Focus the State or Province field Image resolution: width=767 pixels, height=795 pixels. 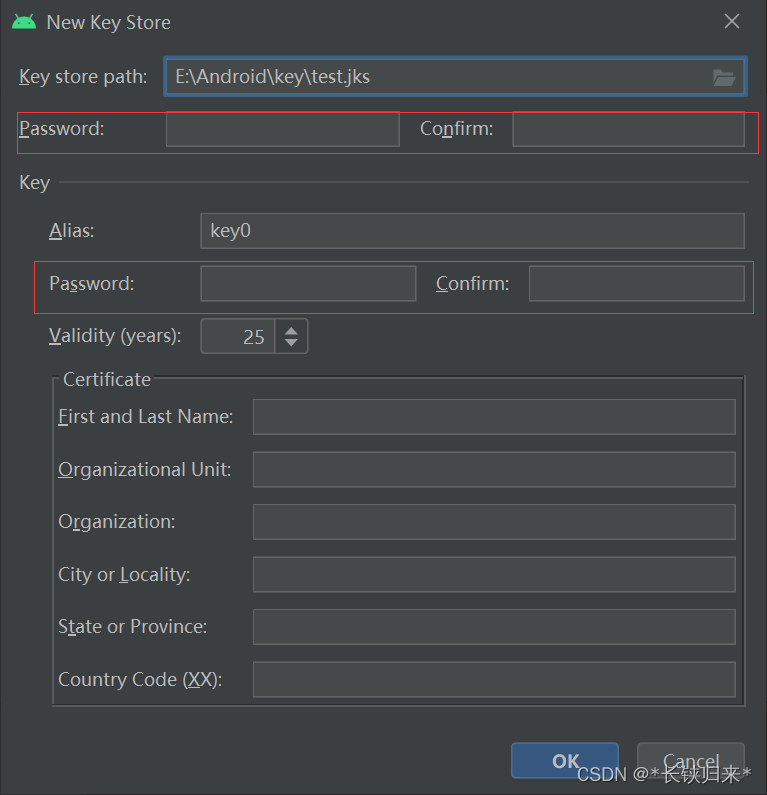click(494, 627)
